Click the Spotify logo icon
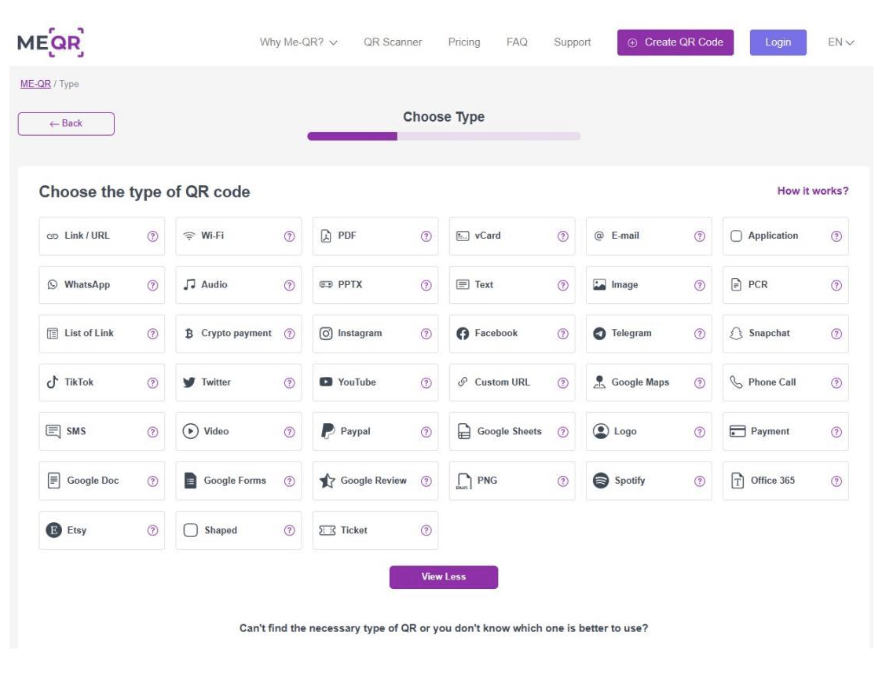This screenshot has width=886, height=678. (601, 480)
